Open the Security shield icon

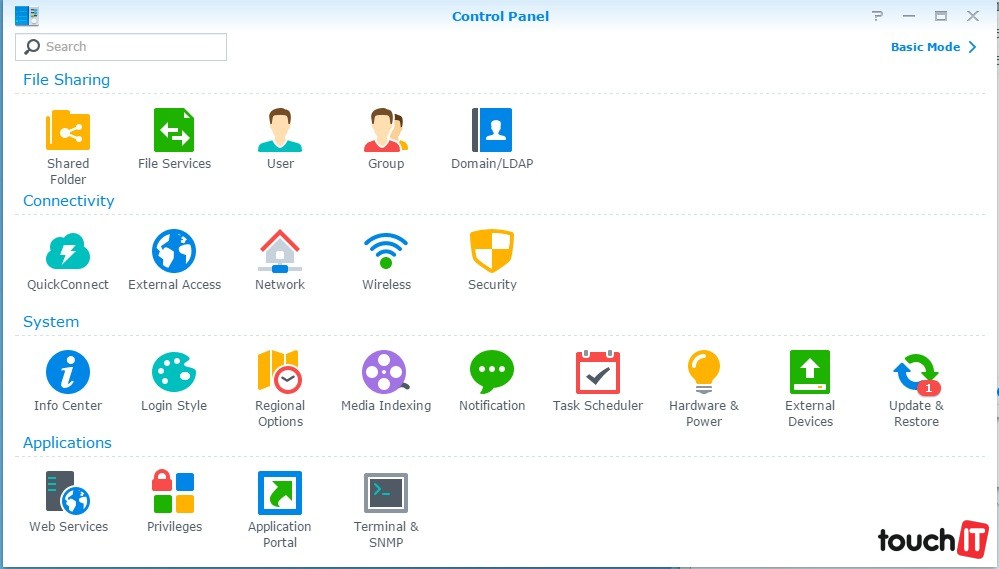coord(492,252)
